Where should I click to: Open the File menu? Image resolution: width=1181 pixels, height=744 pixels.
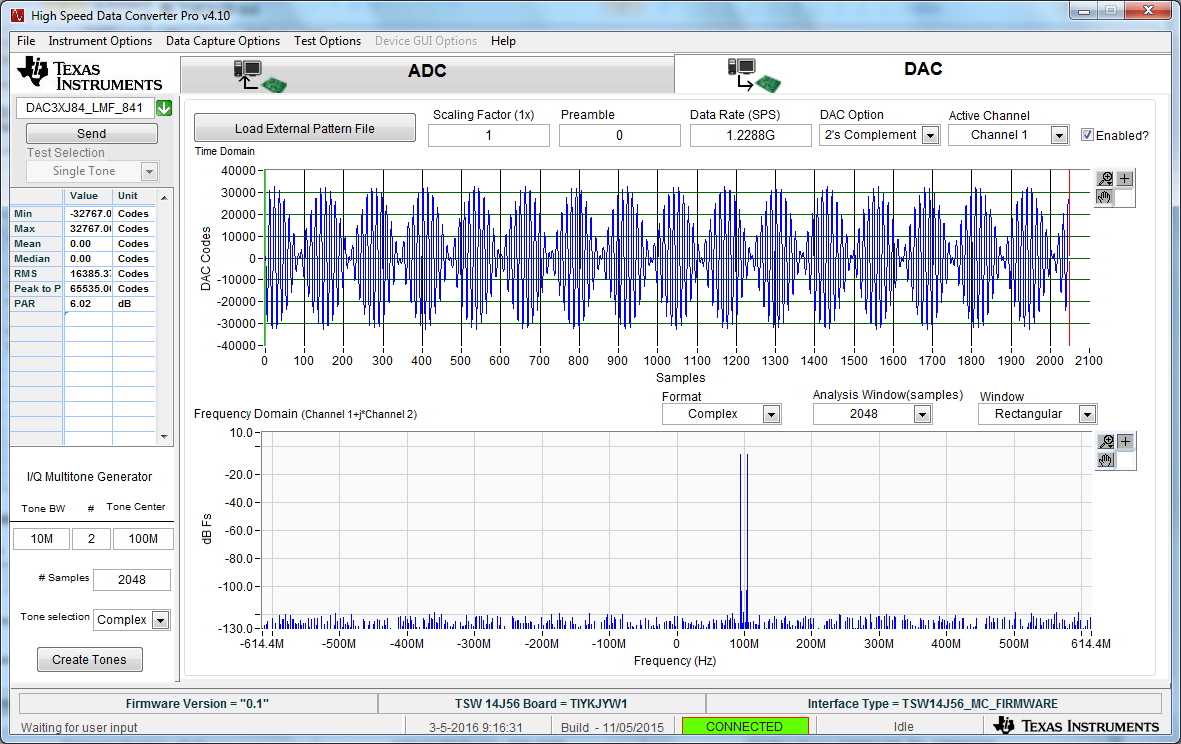26,41
